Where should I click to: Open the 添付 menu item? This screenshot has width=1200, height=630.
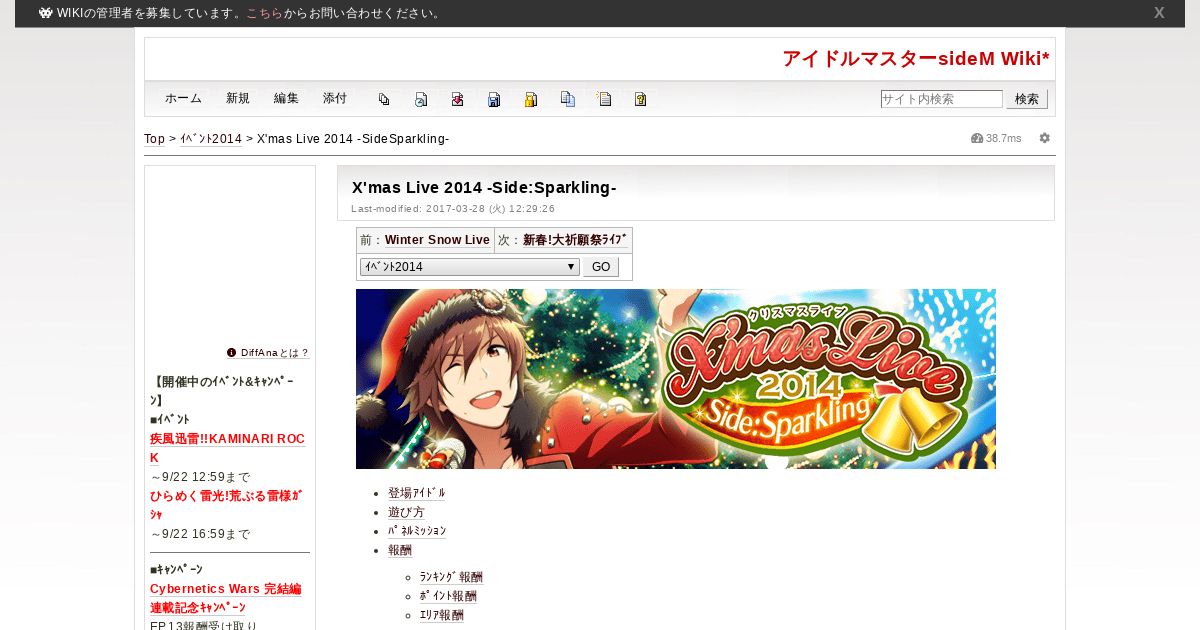click(x=335, y=98)
